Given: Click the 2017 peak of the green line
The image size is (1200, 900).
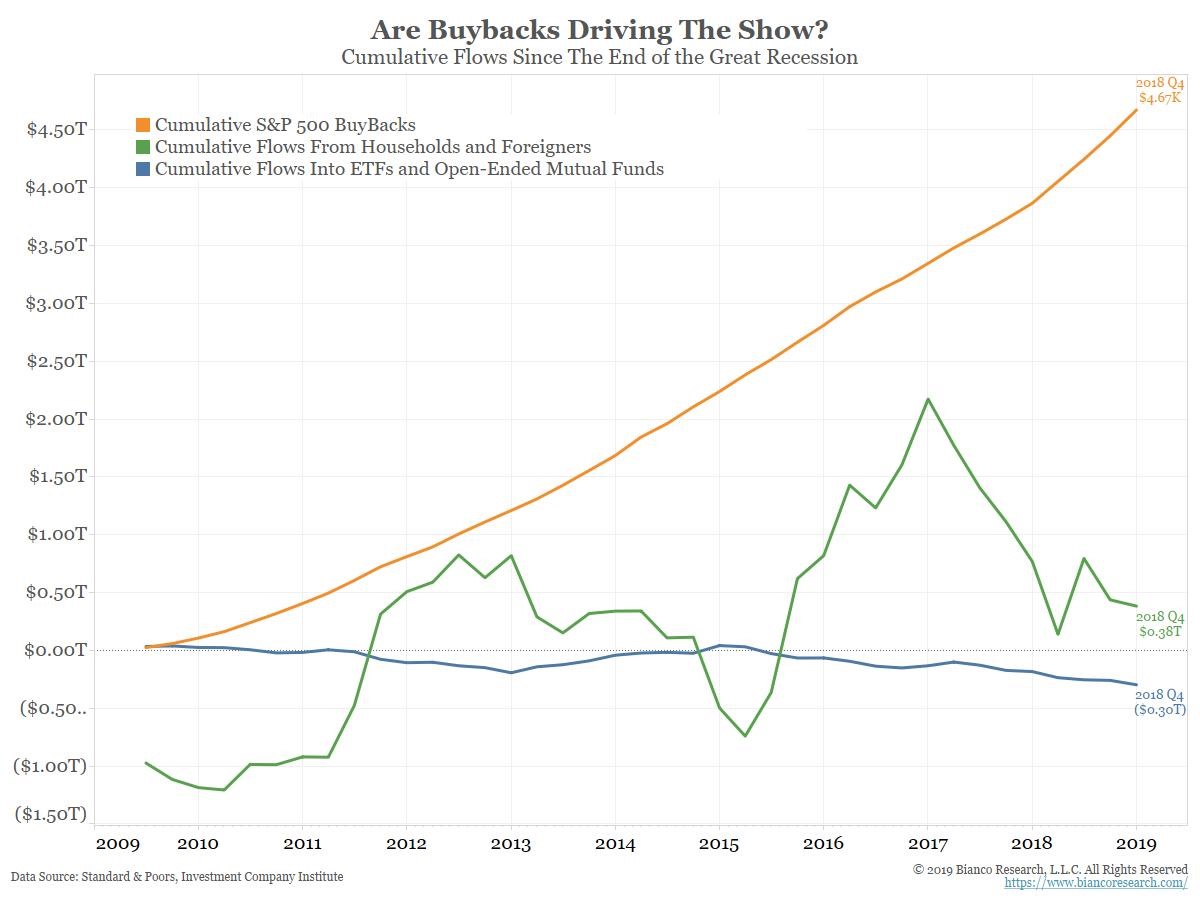Looking at the screenshot, I should pyautogui.click(x=928, y=399).
